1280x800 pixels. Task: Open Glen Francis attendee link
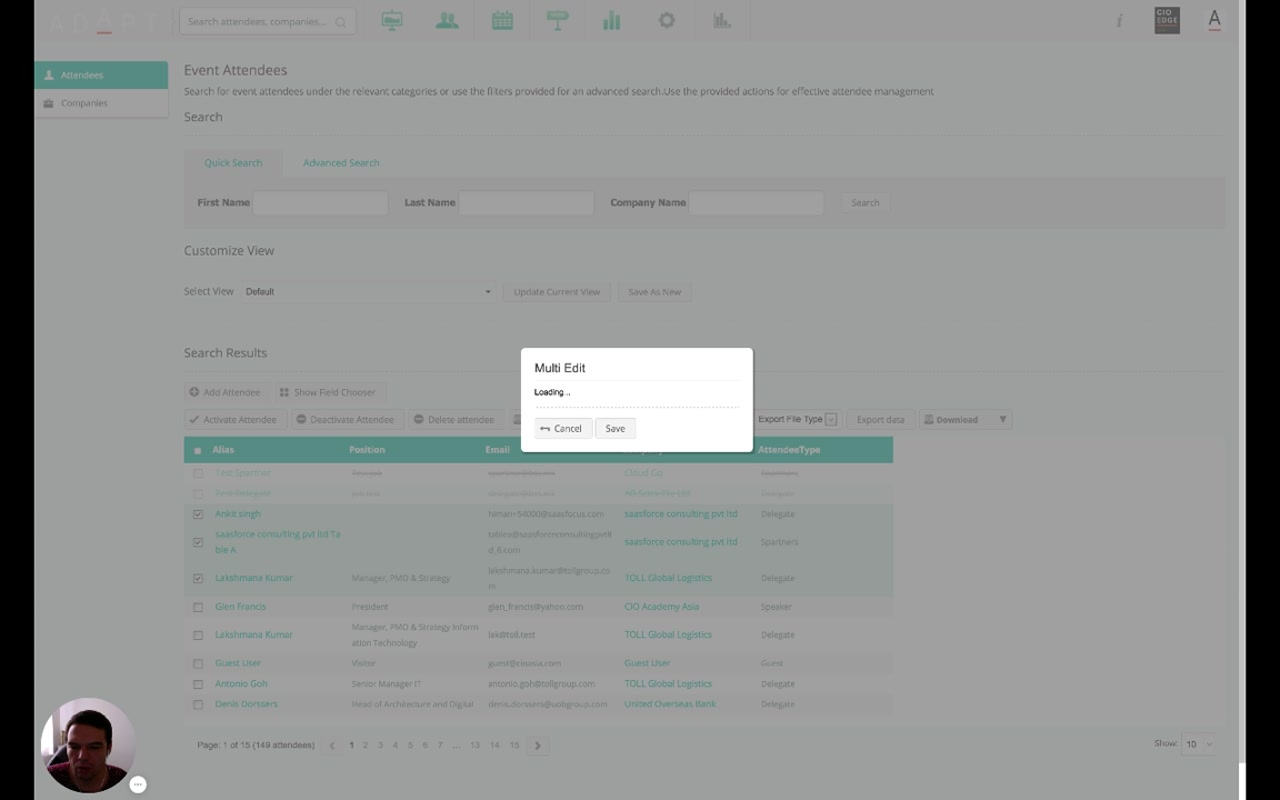[240, 607]
